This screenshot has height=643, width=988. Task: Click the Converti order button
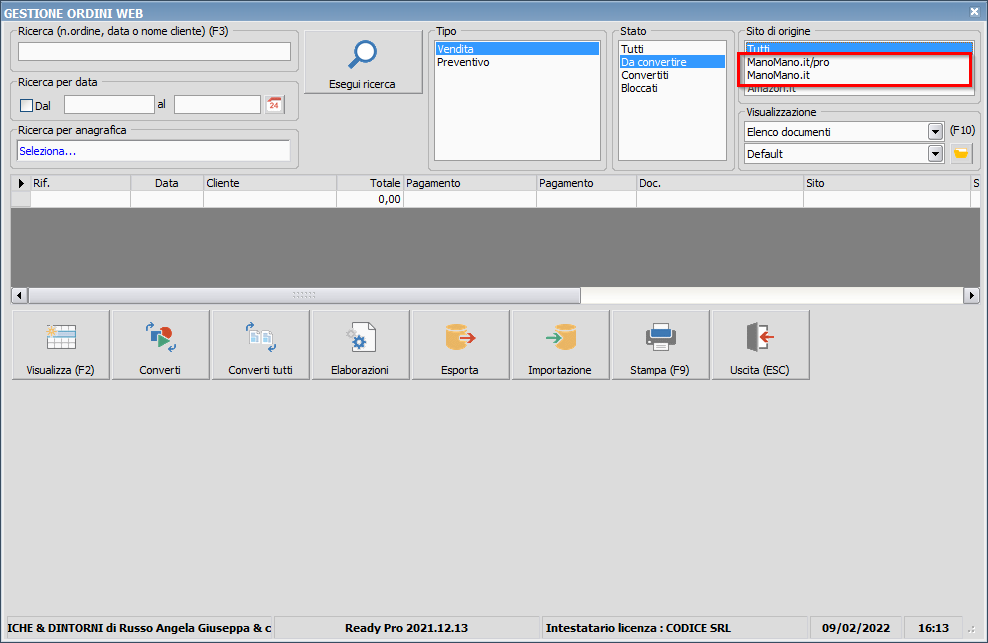(x=160, y=345)
